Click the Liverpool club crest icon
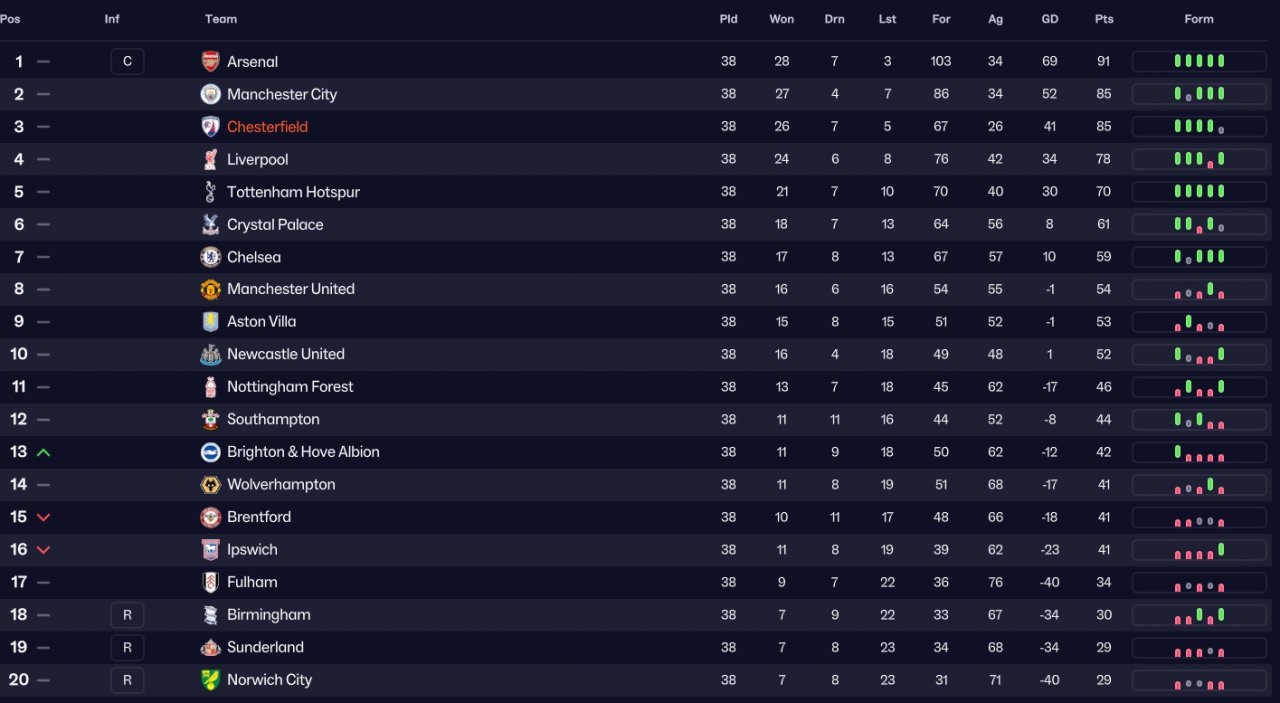 (210, 159)
